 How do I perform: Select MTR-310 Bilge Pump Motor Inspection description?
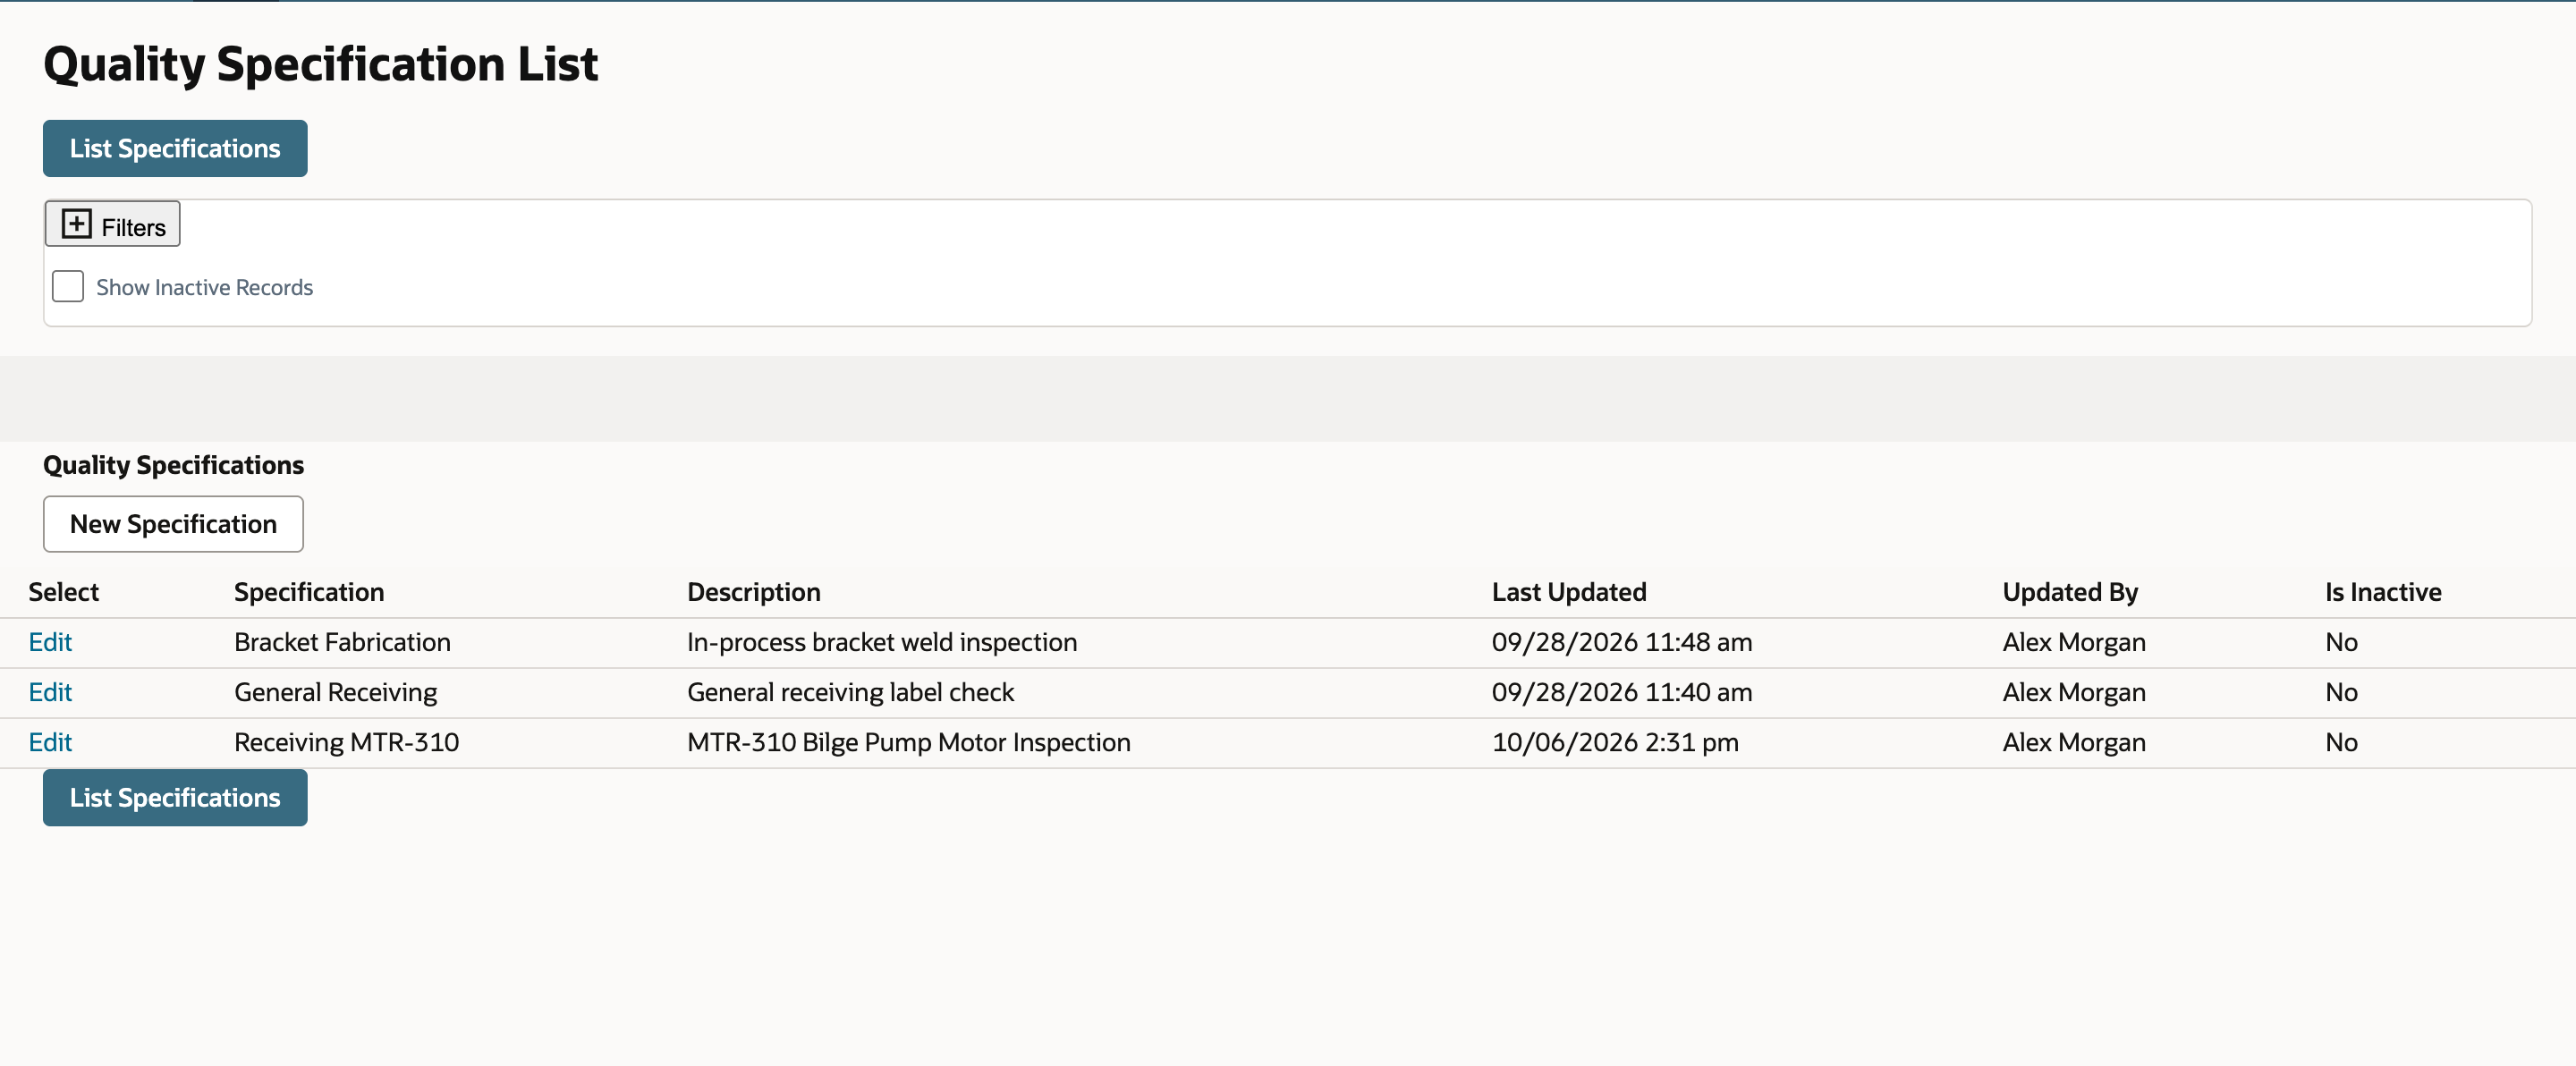[x=909, y=742]
